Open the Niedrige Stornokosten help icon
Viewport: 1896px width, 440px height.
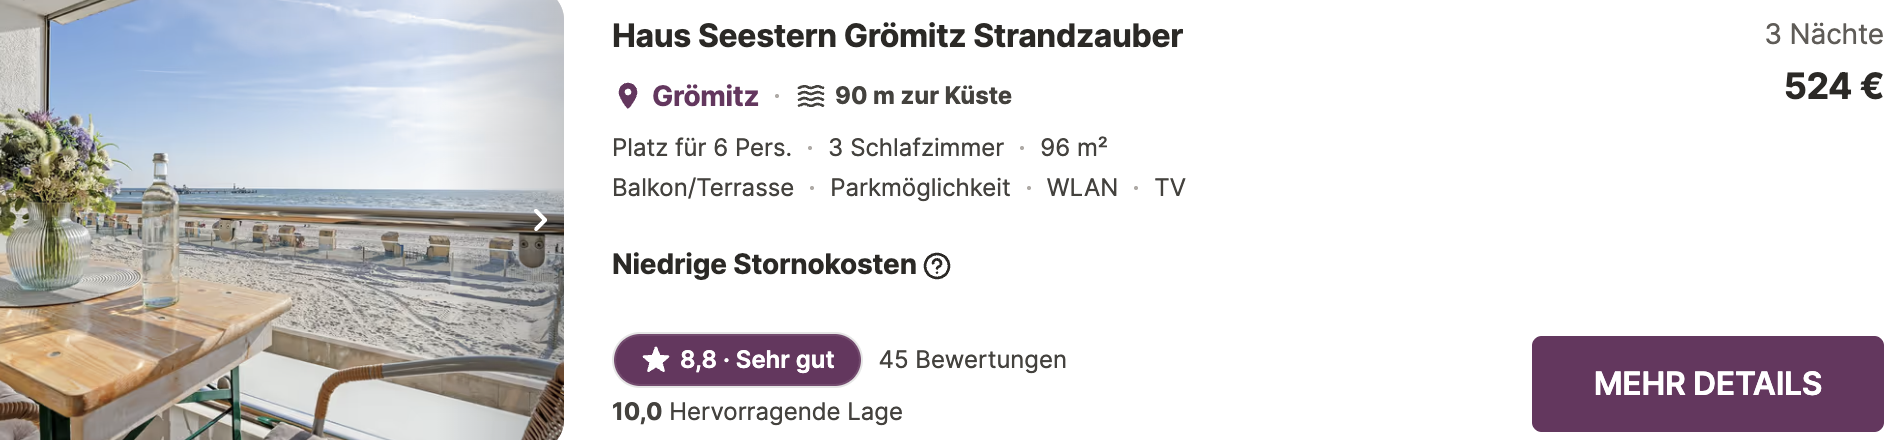pyautogui.click(x=937, y=266)
